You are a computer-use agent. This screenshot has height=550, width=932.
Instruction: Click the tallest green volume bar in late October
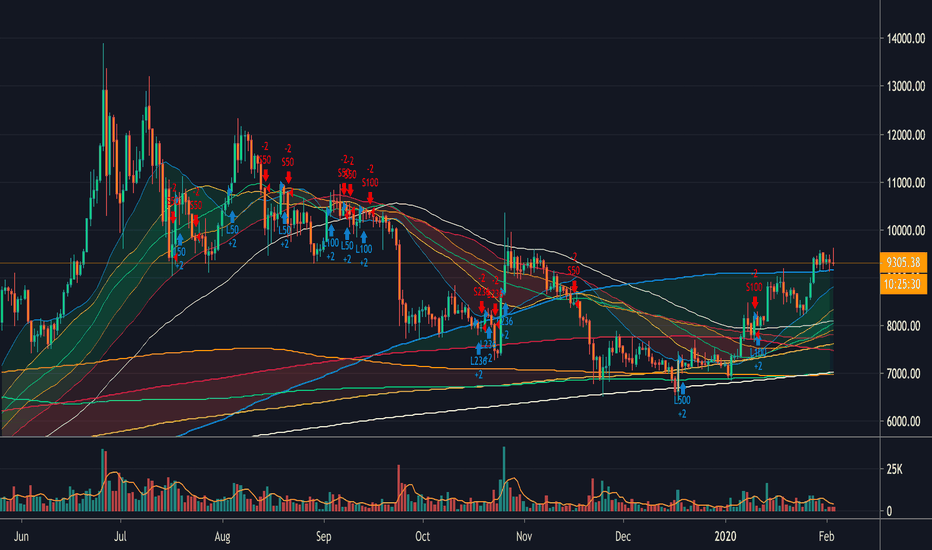[x=504, y=479]
